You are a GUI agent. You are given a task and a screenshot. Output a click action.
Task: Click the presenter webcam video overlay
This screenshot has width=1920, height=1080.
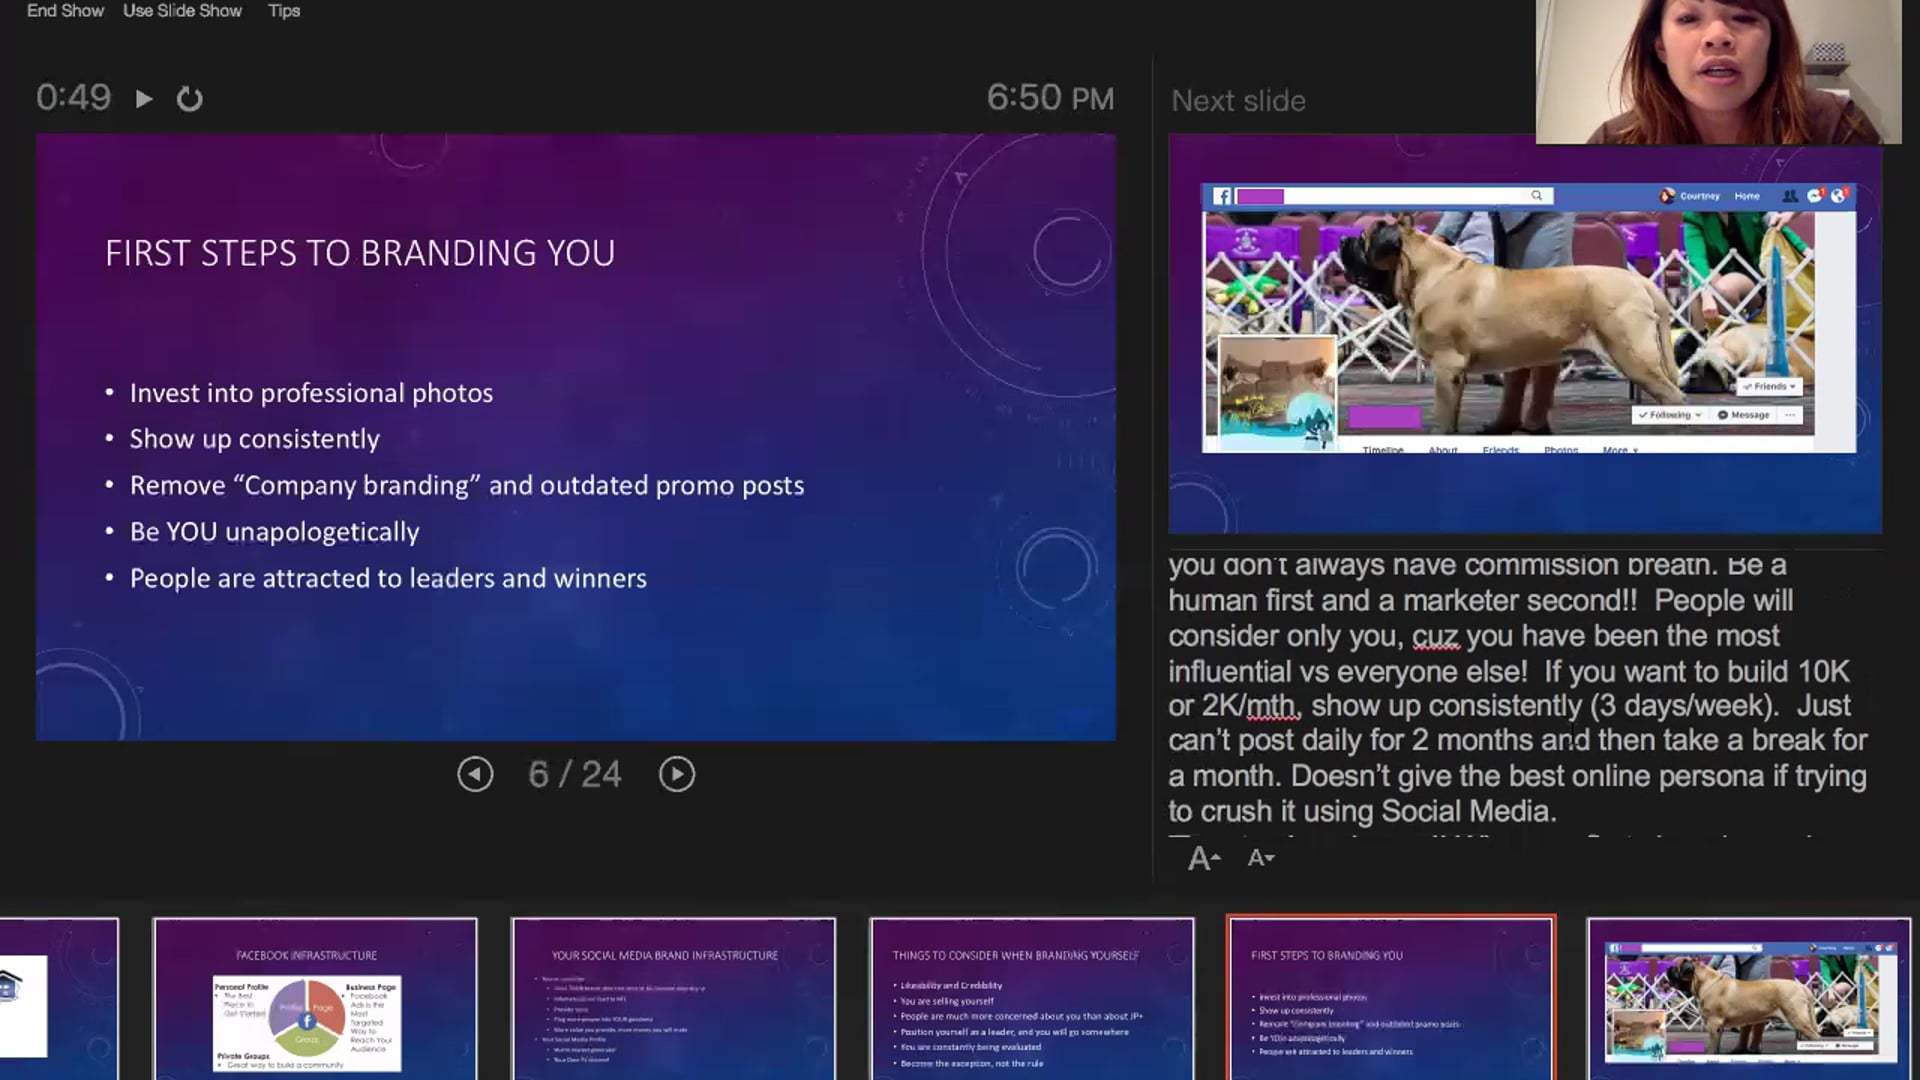1718,72
